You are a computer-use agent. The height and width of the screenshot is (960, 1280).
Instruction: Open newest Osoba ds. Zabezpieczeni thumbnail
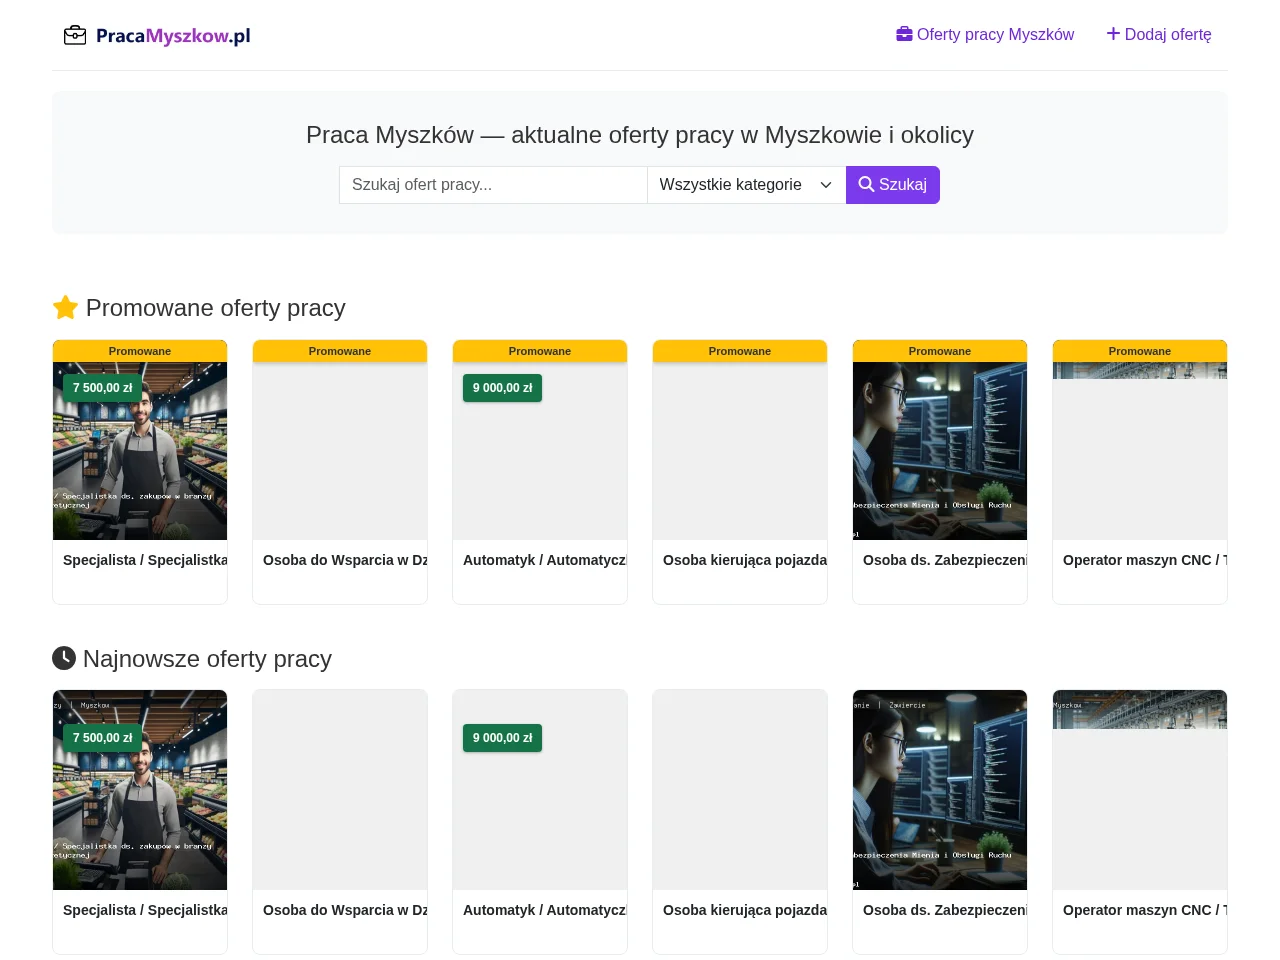click(940, 790)
